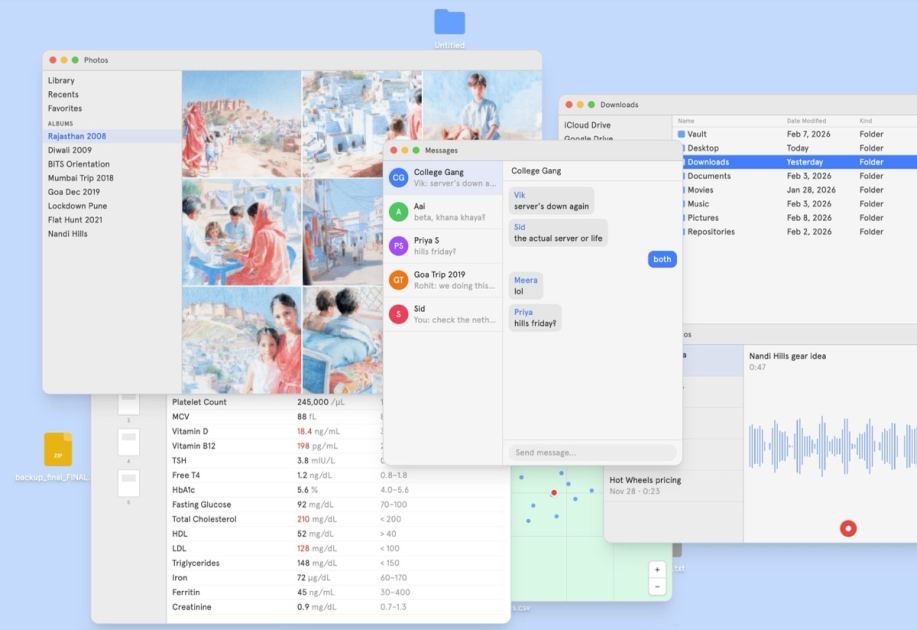Open the Untitled folder on the desktop

(449, 22)
